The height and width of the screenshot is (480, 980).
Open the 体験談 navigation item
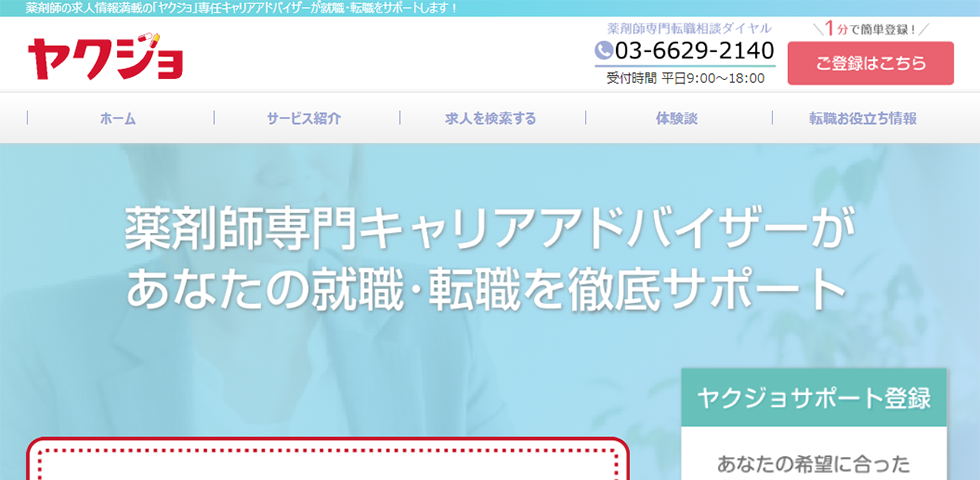(676, 118)
